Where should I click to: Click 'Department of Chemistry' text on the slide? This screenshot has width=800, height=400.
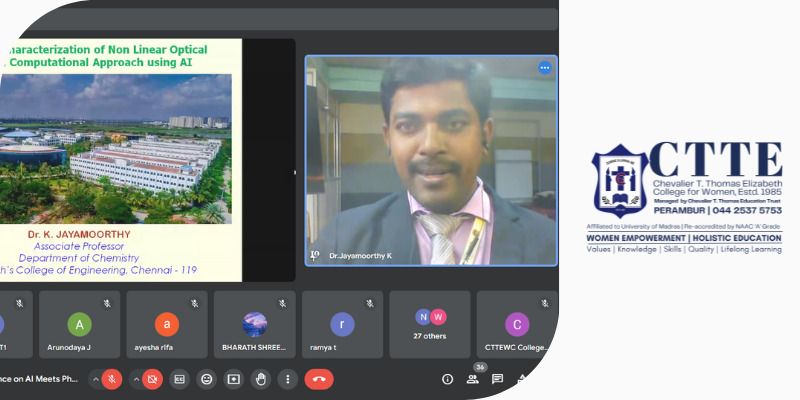pos(79,258)
